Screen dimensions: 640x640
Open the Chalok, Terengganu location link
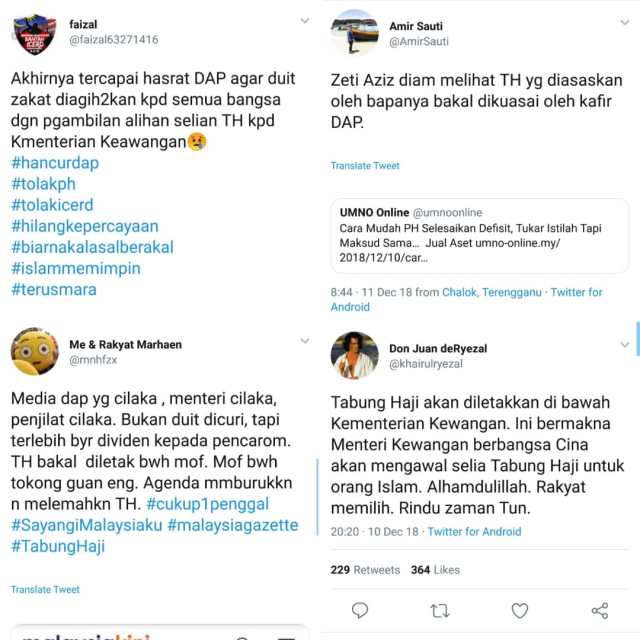(x=492, y=292)
